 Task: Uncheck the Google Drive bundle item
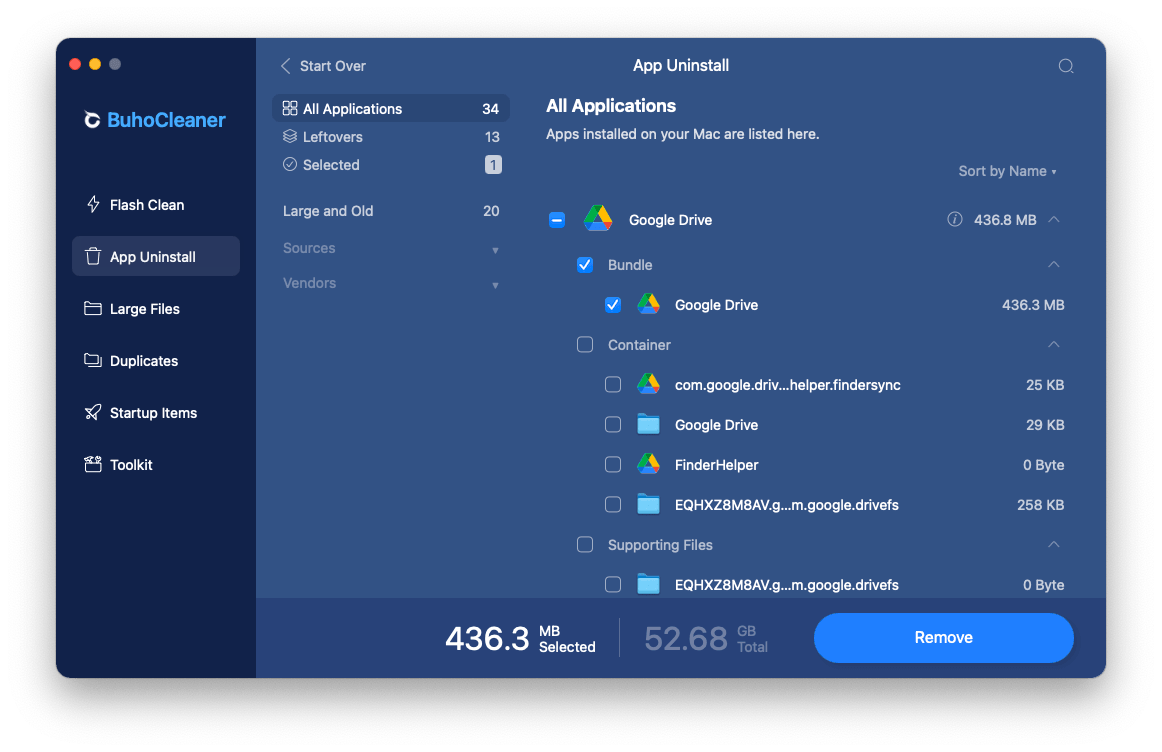click(613, 304)
